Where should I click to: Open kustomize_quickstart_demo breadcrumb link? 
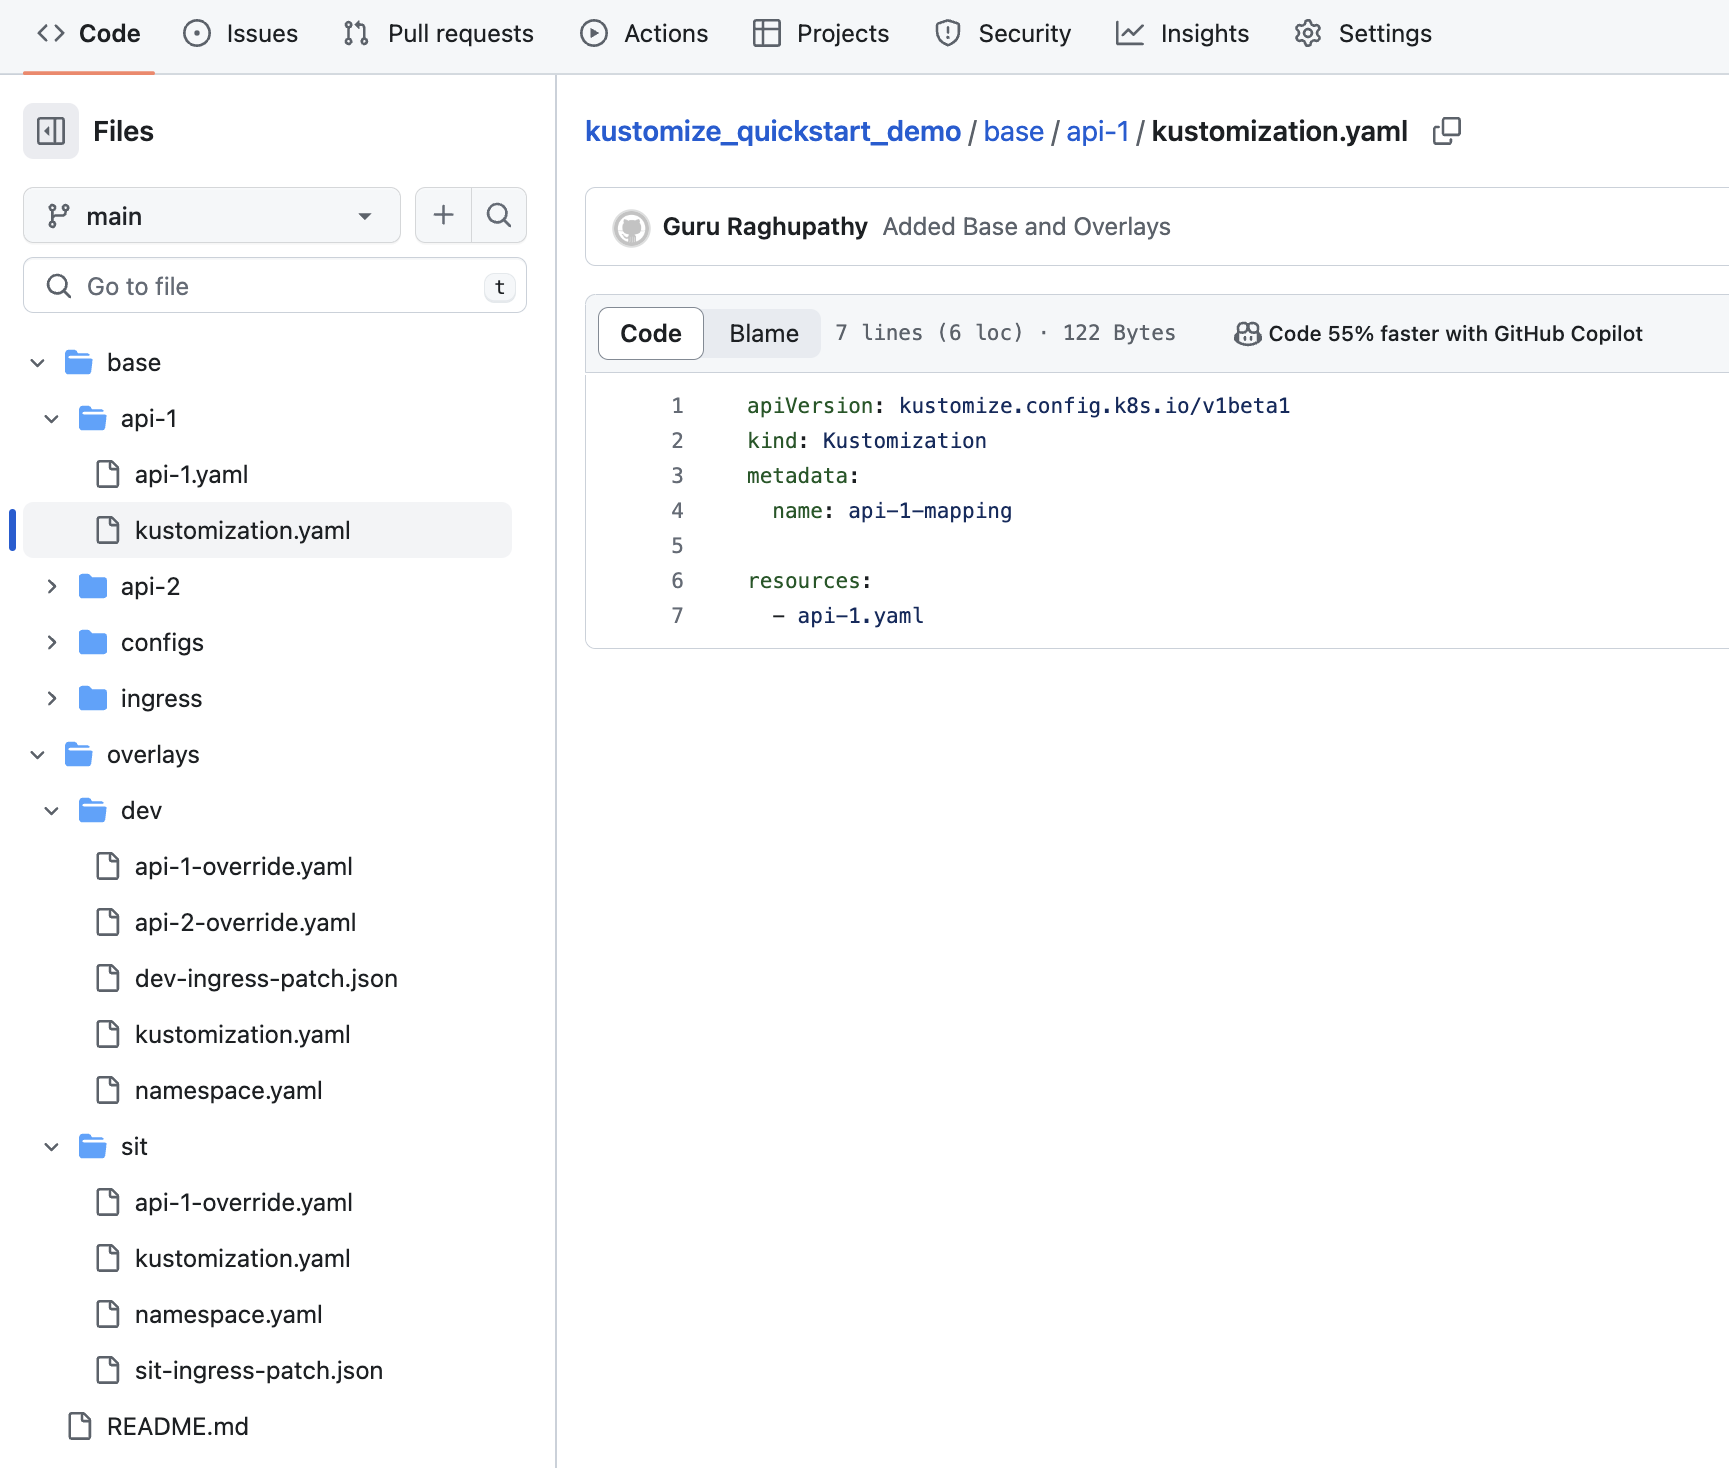772,131
